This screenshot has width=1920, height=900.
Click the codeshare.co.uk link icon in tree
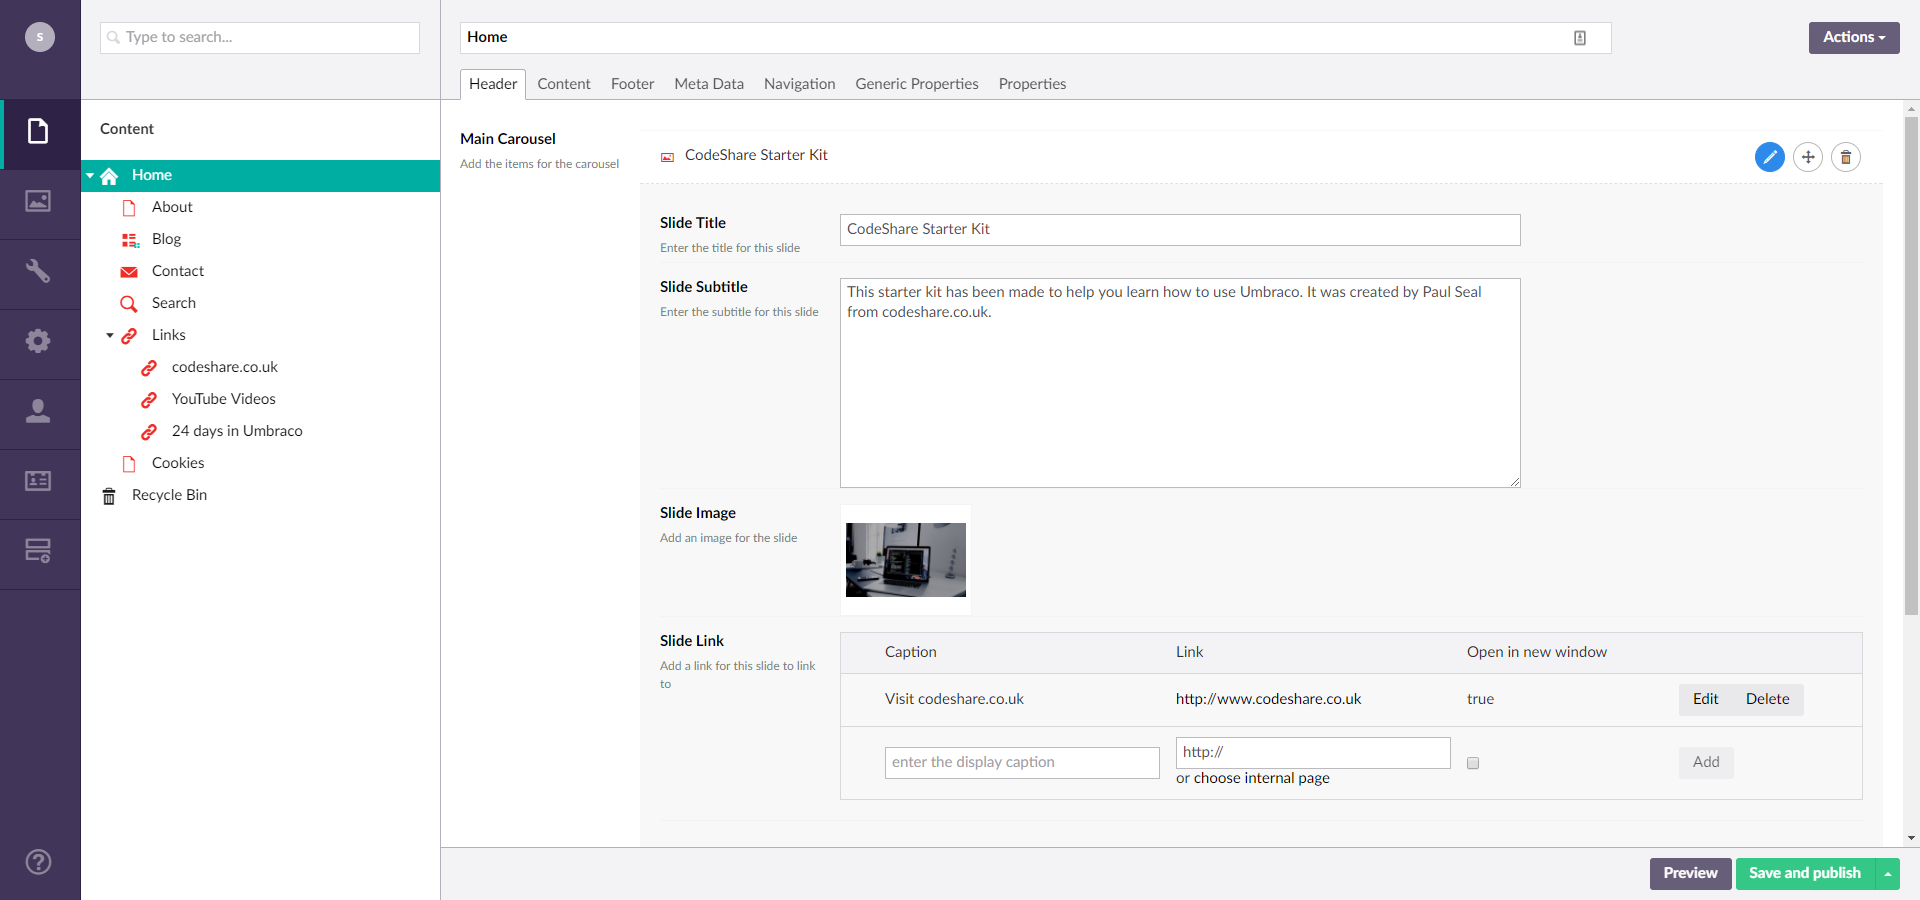pyautogui.click(x=149, y=368)
